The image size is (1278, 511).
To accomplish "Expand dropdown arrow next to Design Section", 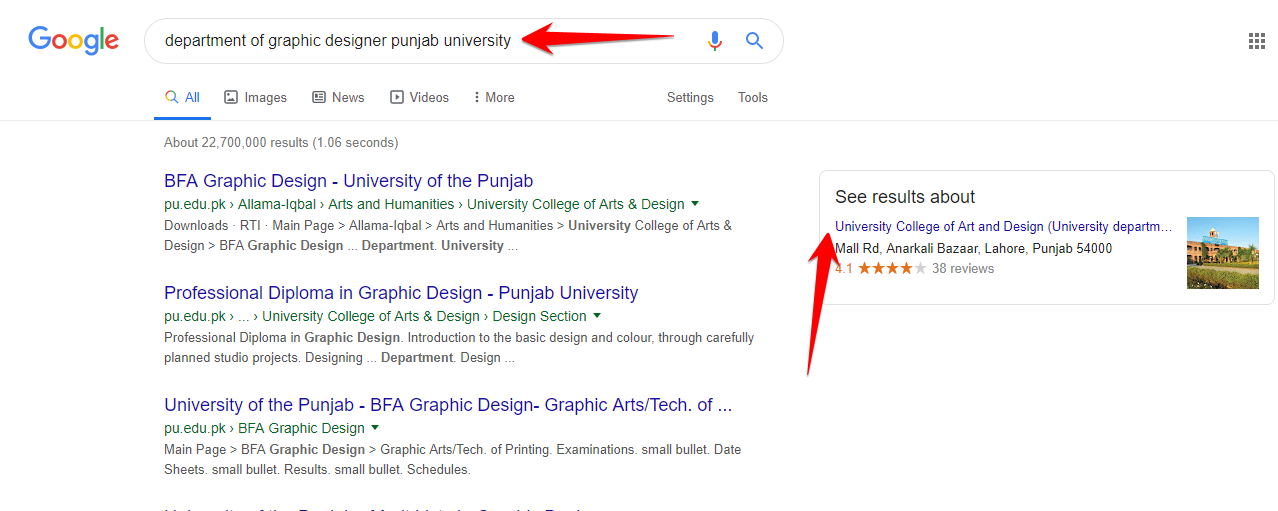I will click(x=597, y=316).
